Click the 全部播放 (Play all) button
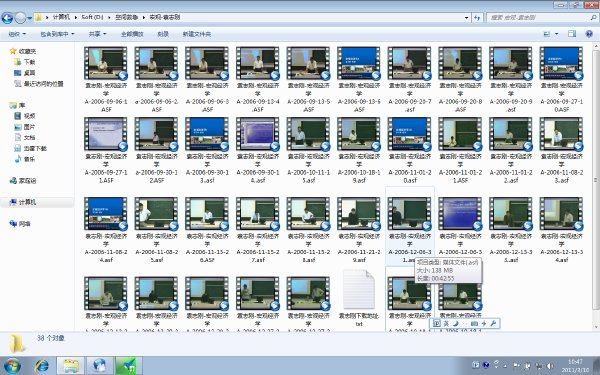The width and height of the screenshot is (600, 375). (132, 34)
